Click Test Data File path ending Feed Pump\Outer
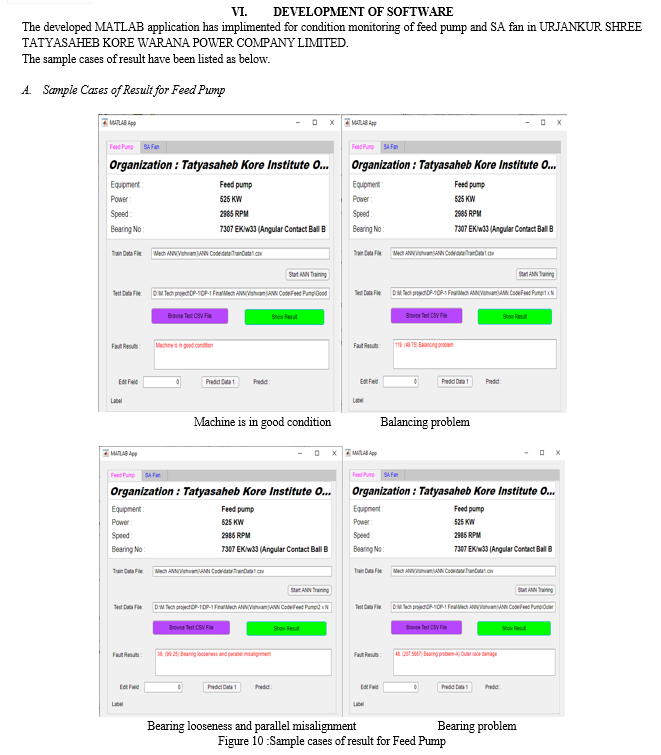Image resolution: width=661 pixels, height=755 pixels. click(473, 607)
